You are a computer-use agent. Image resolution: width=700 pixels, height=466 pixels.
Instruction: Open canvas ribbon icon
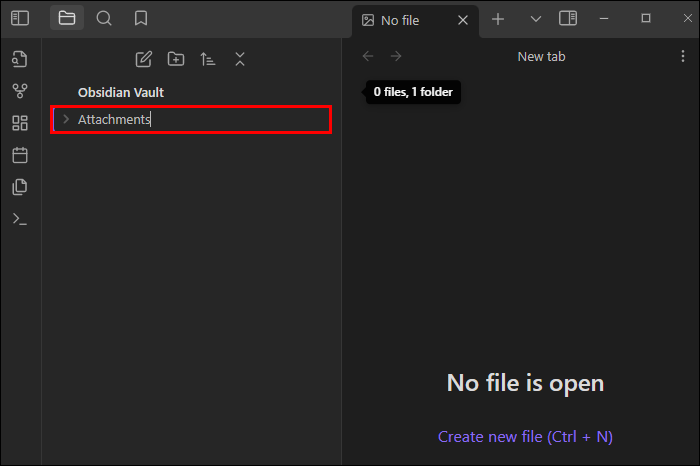[x=20, y=123]
